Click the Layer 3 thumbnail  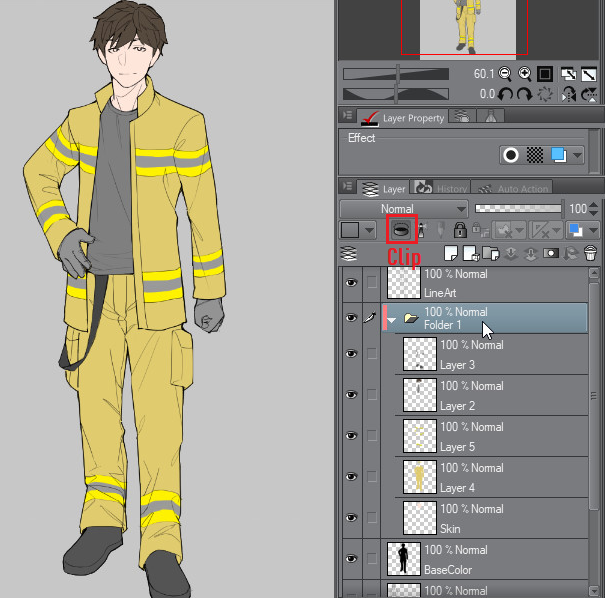click(419, 354)
